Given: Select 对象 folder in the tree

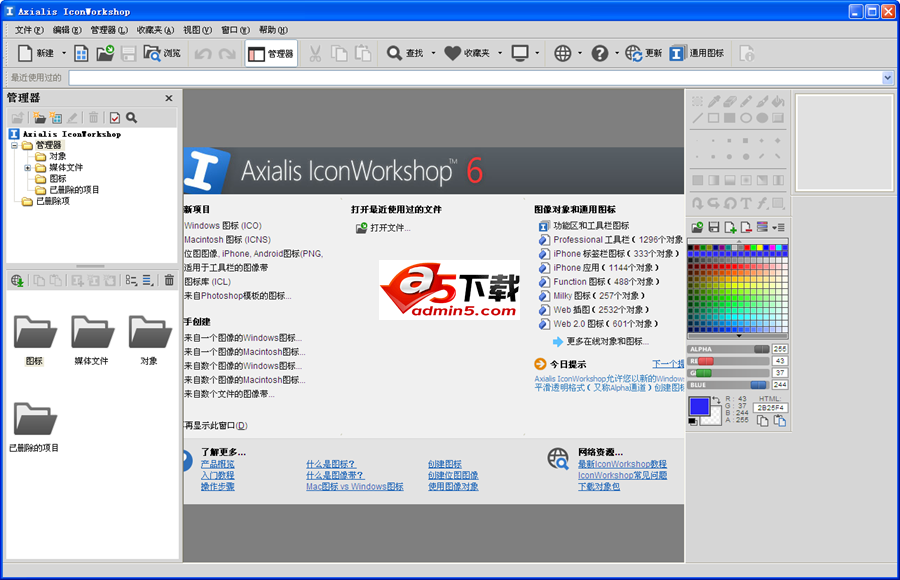Looking at the screenshot, I should point(57,156).
